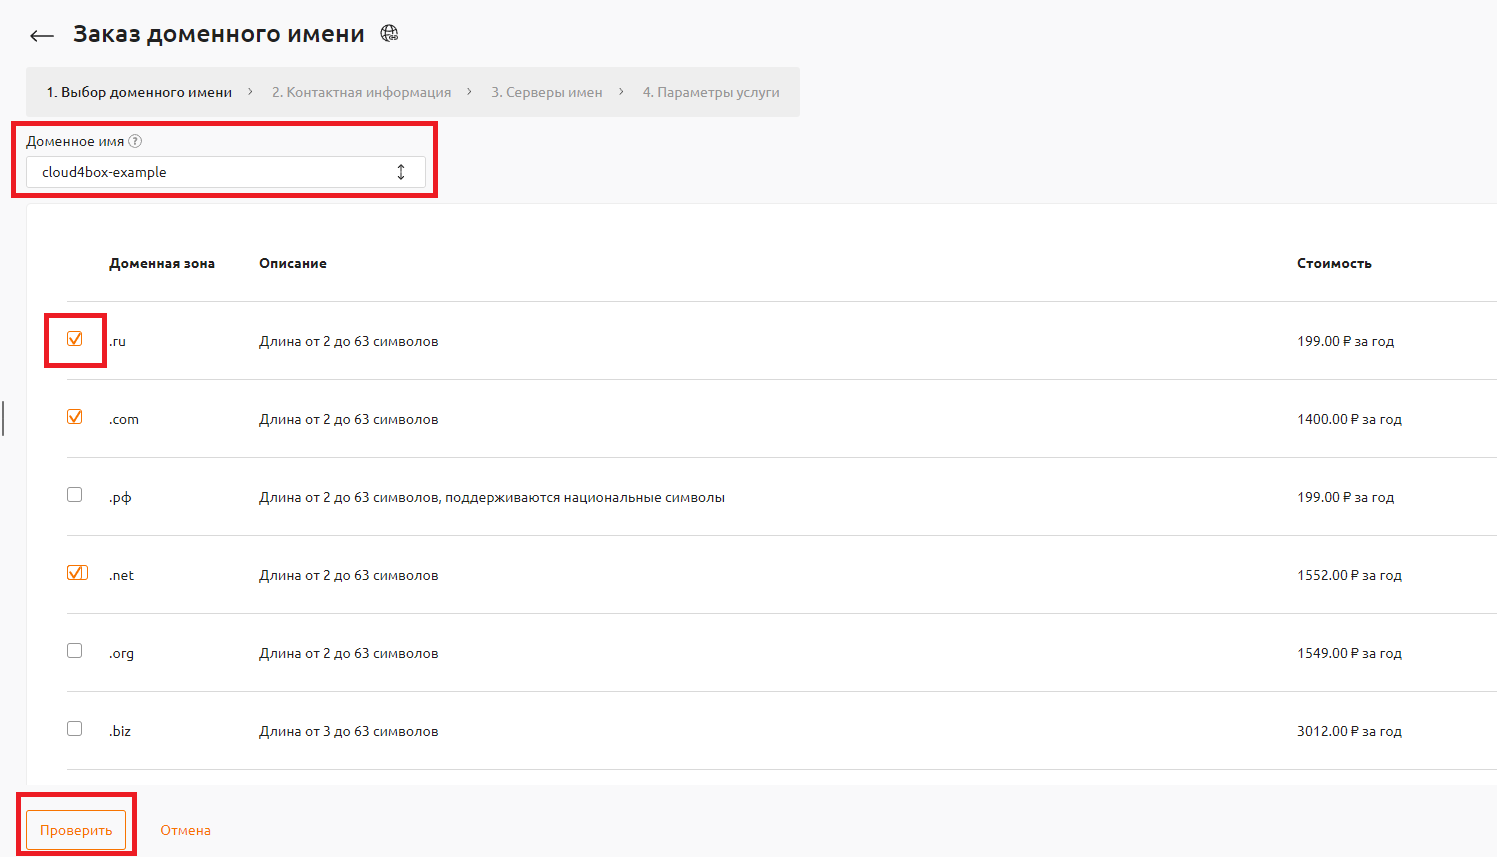Viewport: 1497px width, 857px height.
Task: Click the .com zone label
Action: 124,419
